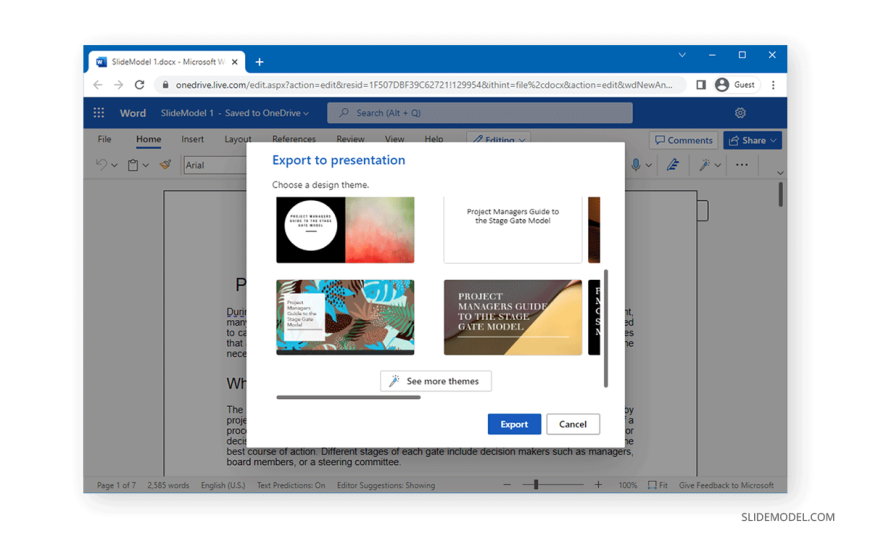Click the themes horizontal scrollbar

[348, 397]
